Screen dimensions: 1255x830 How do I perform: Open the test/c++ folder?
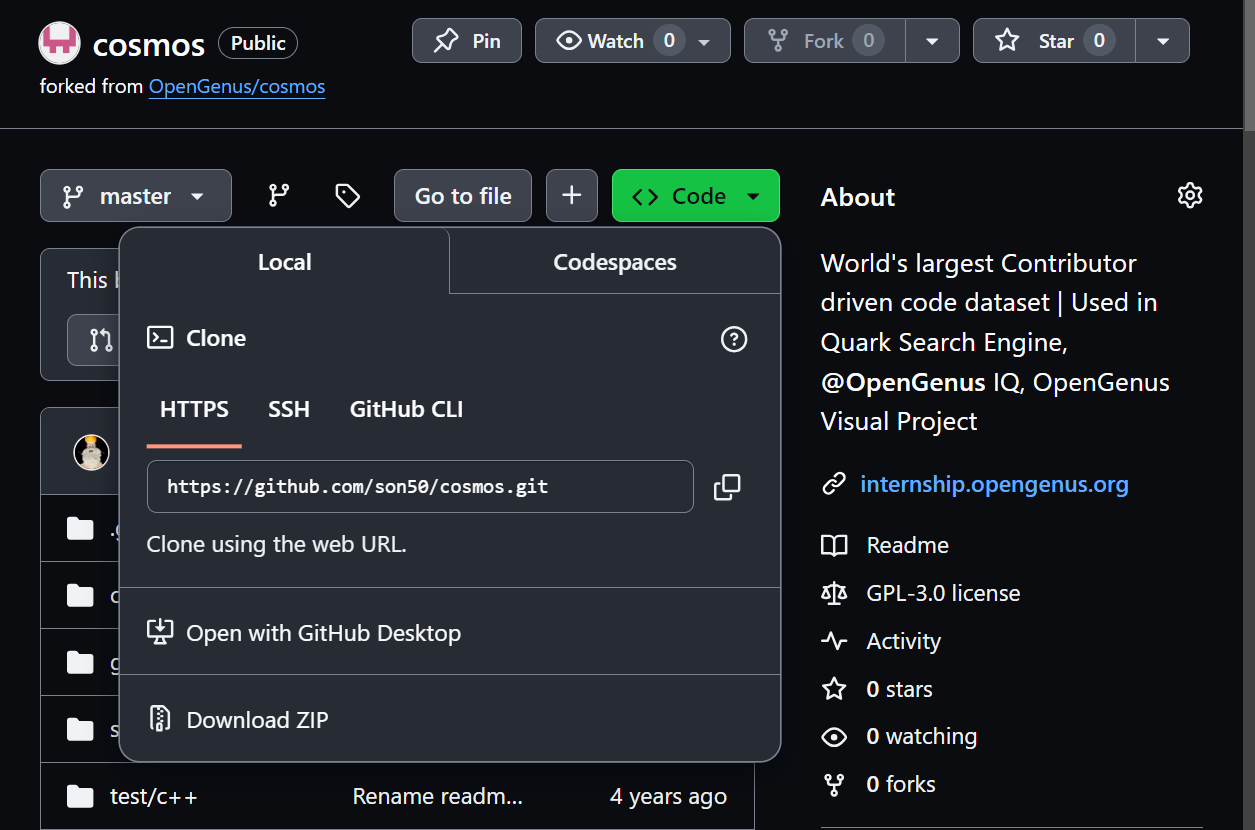coord(153,797)
